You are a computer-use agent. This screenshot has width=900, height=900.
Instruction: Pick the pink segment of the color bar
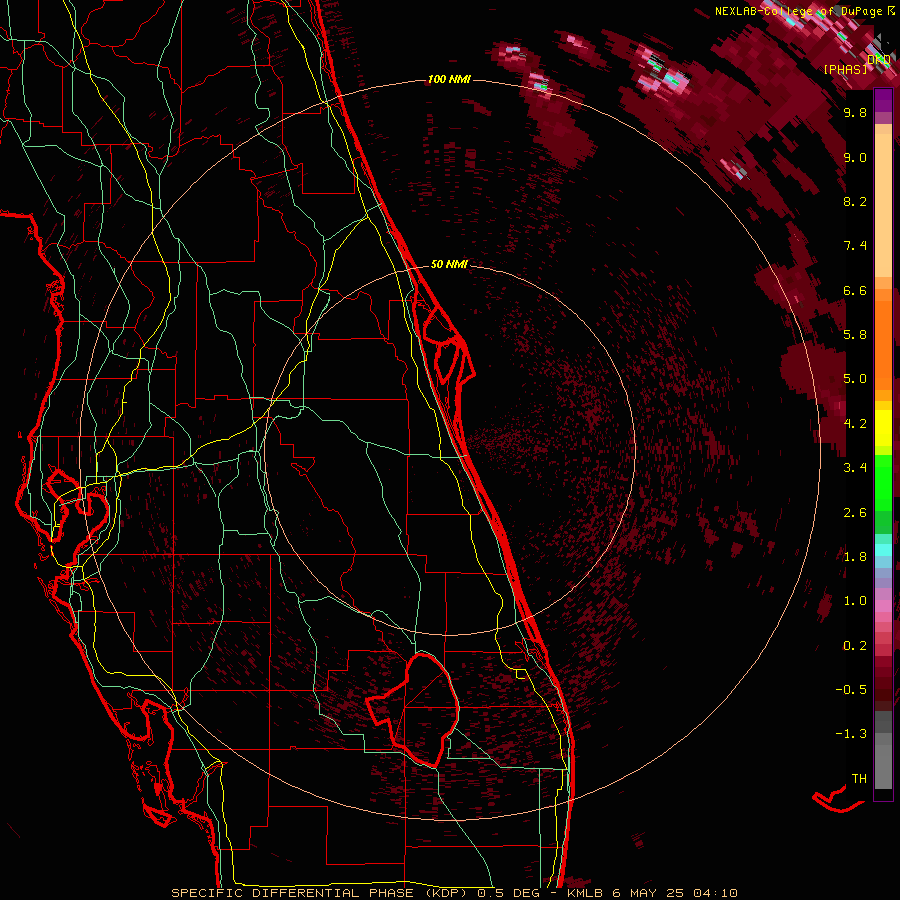(x=883, y=606)
